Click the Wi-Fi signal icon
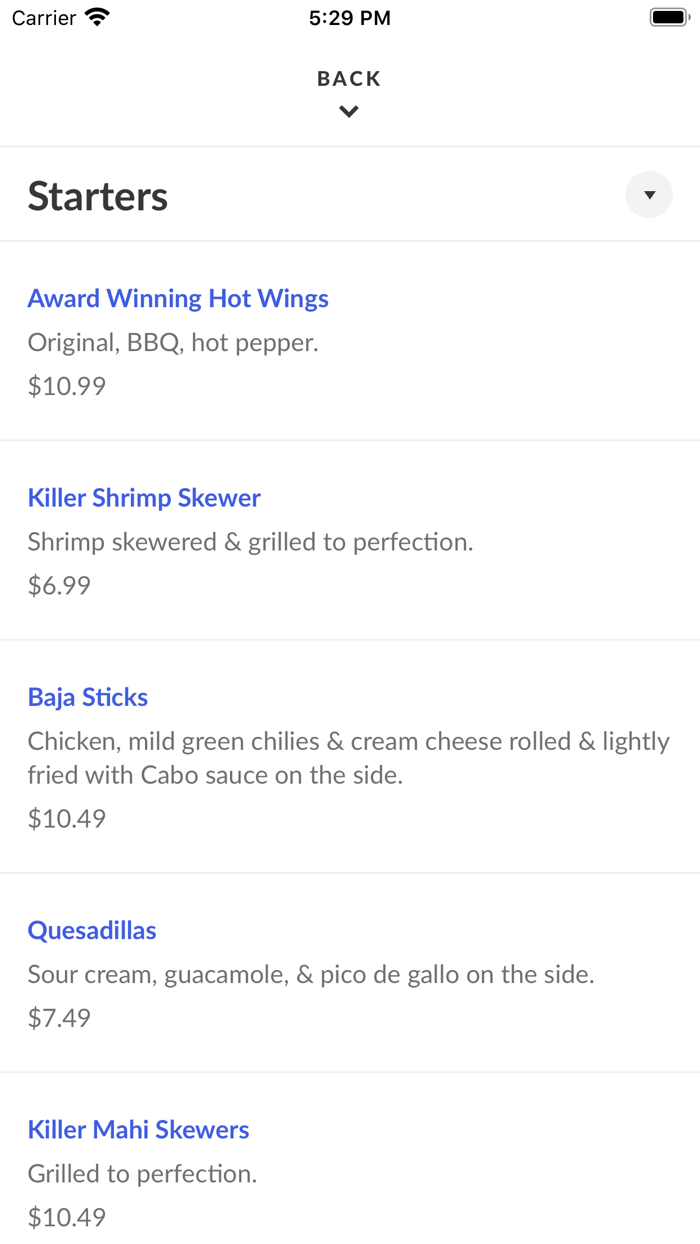The height and width of the screenshot is (1244, 700). click(95, 16)
